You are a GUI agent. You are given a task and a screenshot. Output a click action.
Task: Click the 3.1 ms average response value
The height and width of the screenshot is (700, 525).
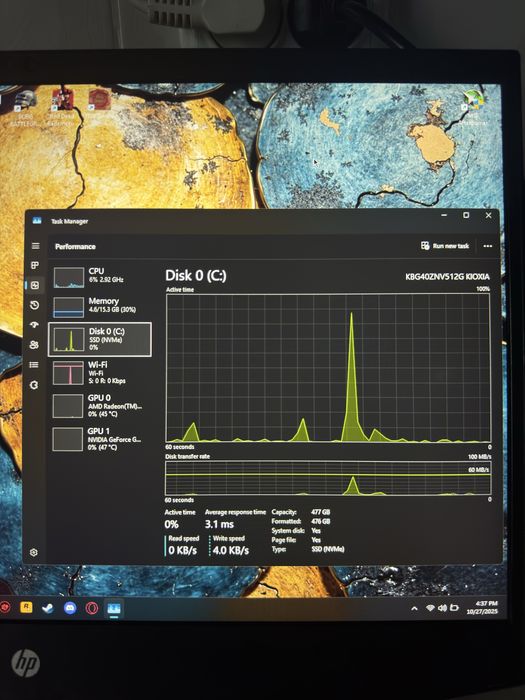(219, 524)
